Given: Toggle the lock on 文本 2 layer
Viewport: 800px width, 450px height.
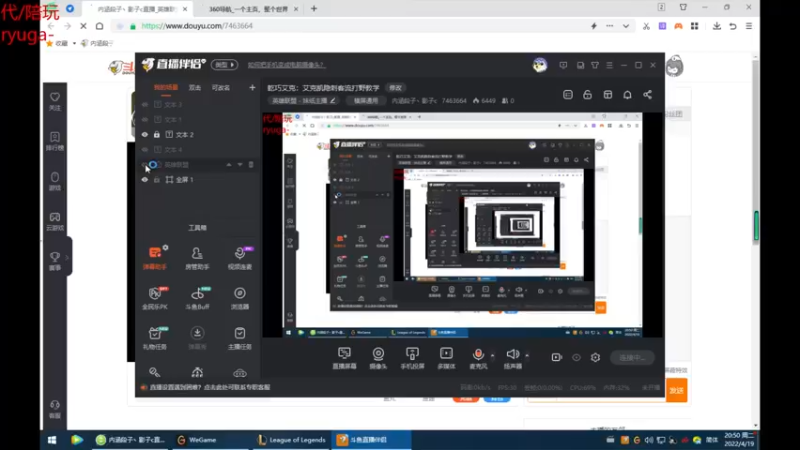Looking at the screenshot, I should (x=157, y=135).
